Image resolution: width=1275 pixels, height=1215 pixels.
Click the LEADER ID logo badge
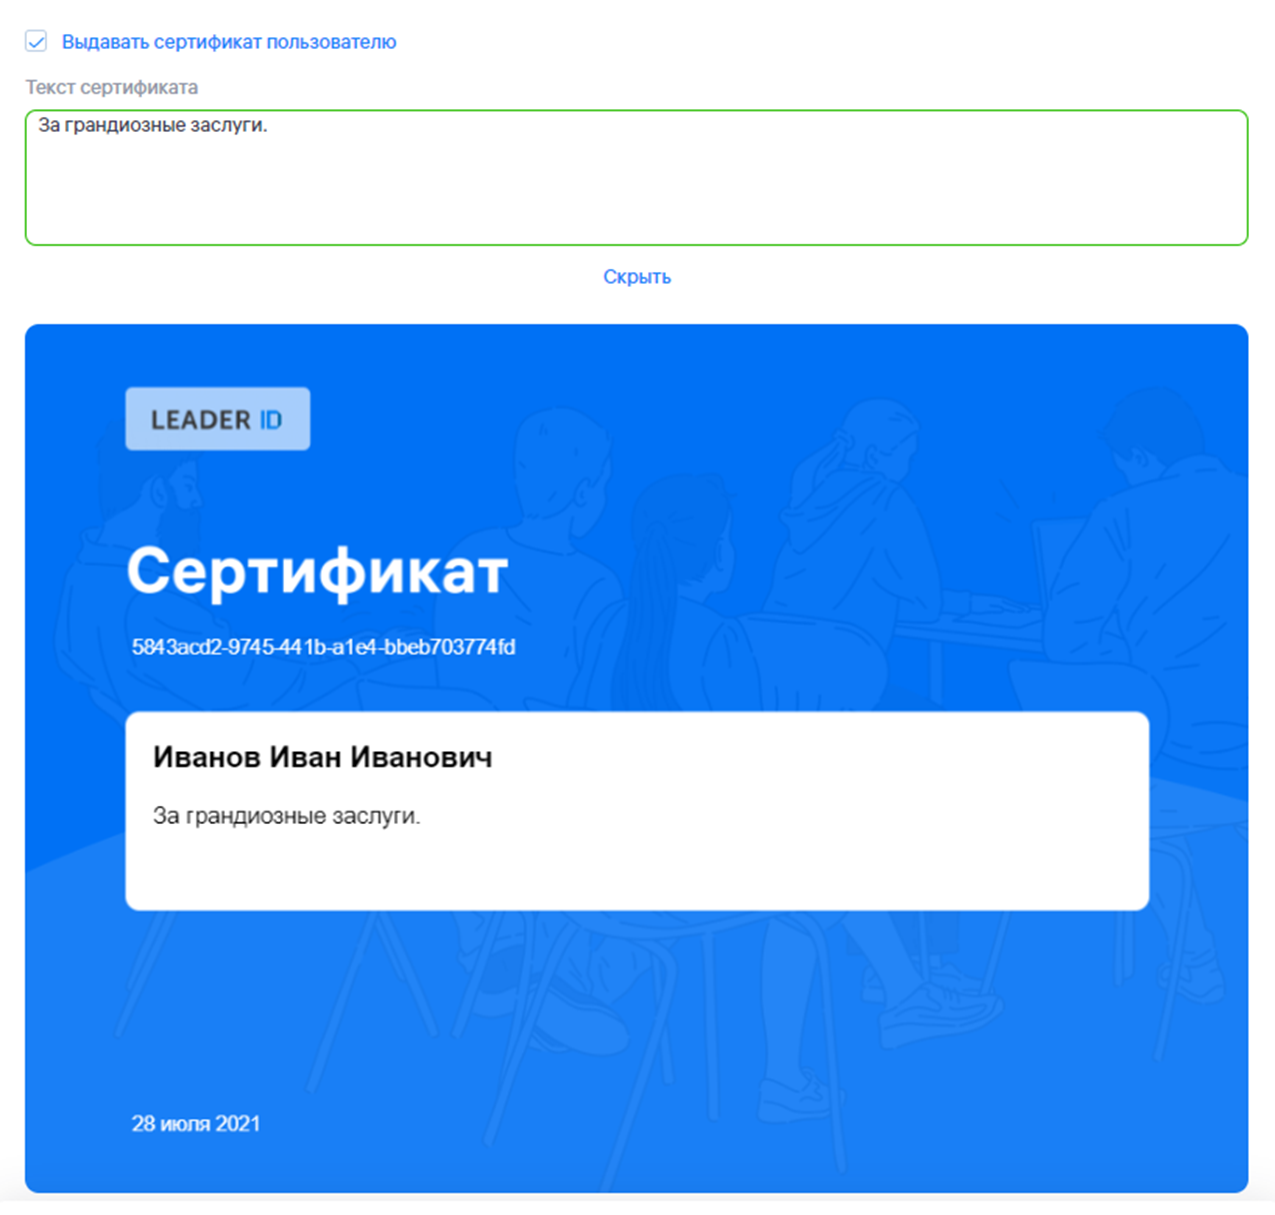(x=217, y=419)
